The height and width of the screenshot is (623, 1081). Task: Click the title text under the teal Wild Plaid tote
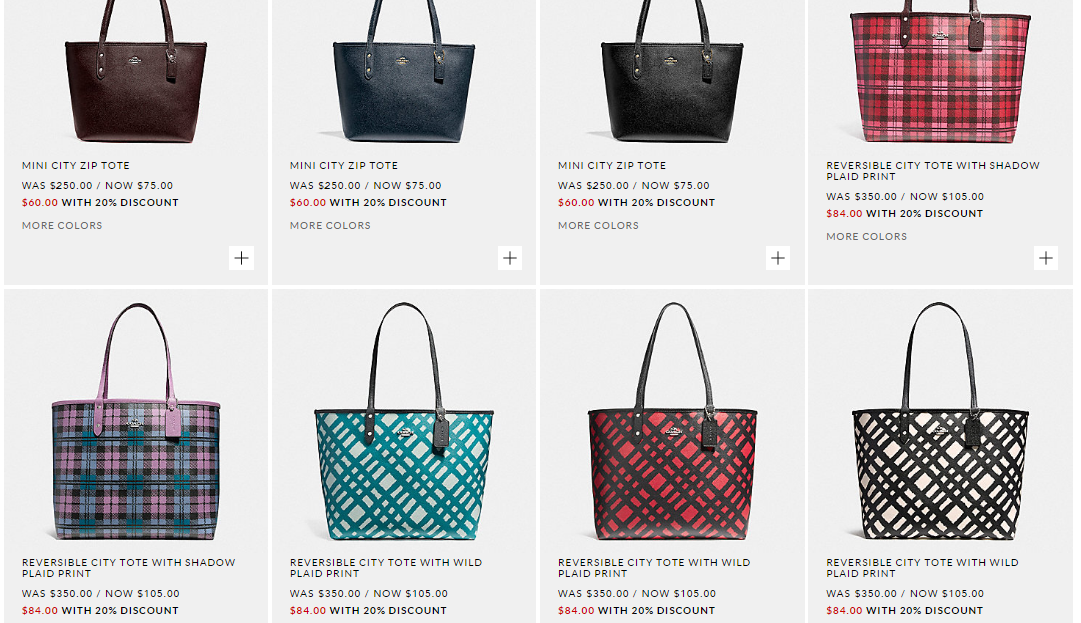point(386,568)
